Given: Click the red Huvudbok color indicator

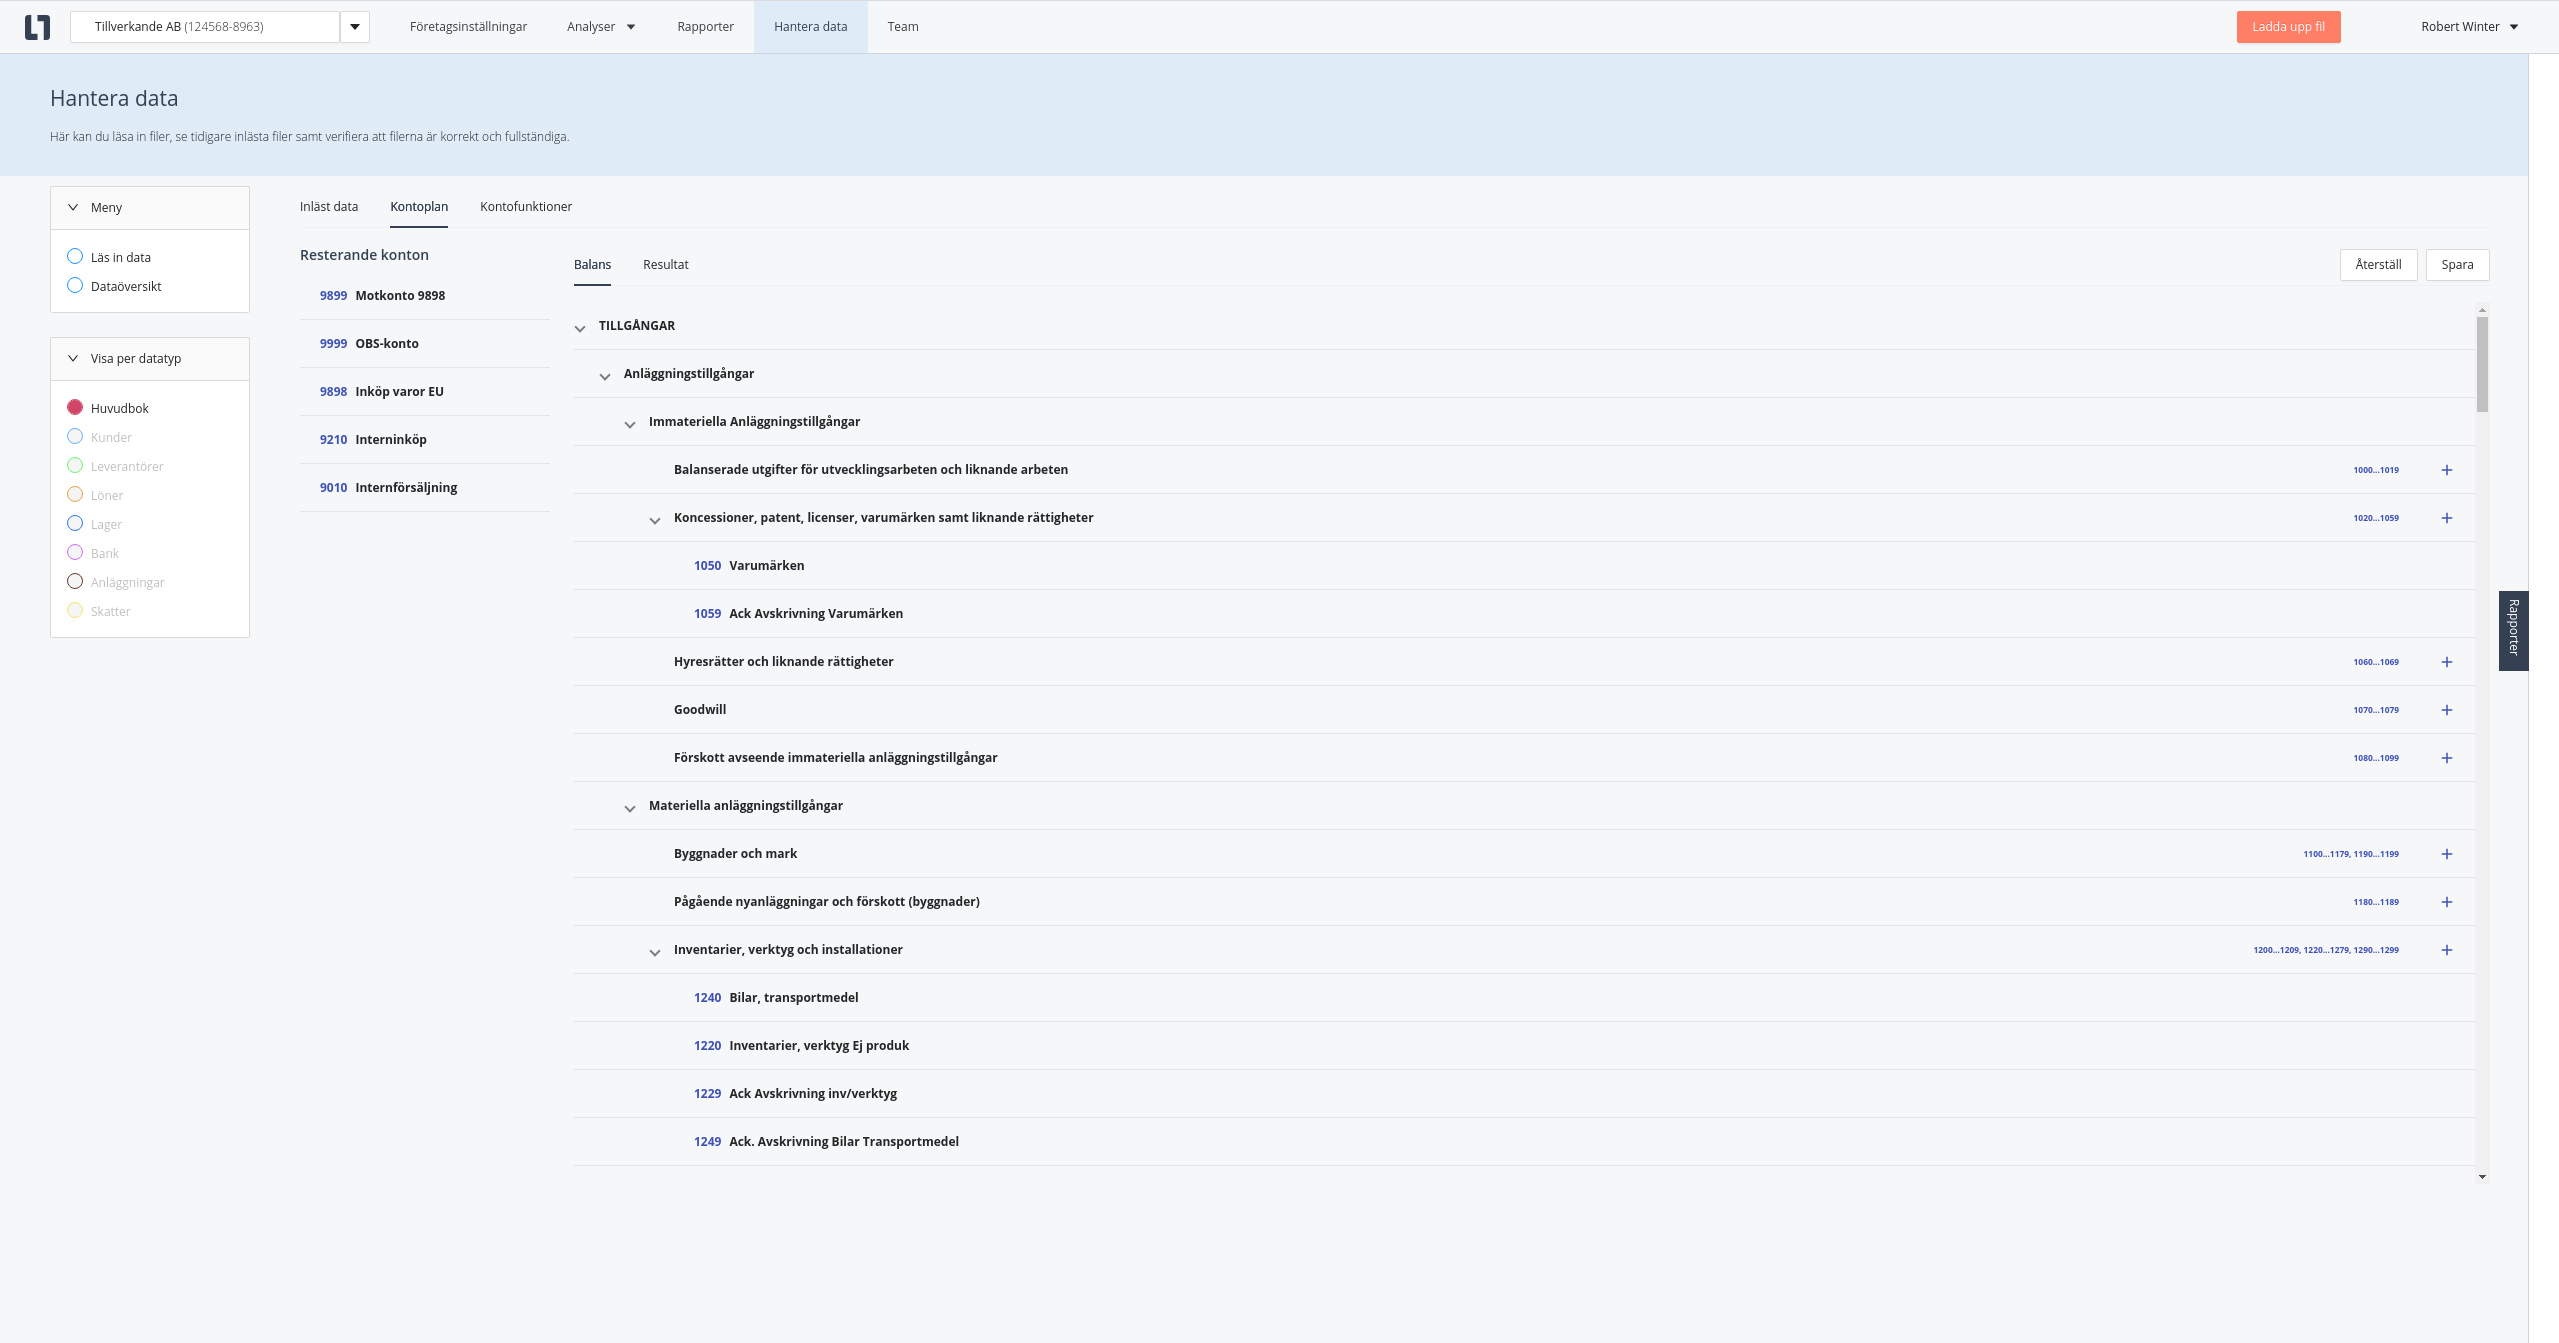Looking at the screenshot, I should (x=75, y=408).
